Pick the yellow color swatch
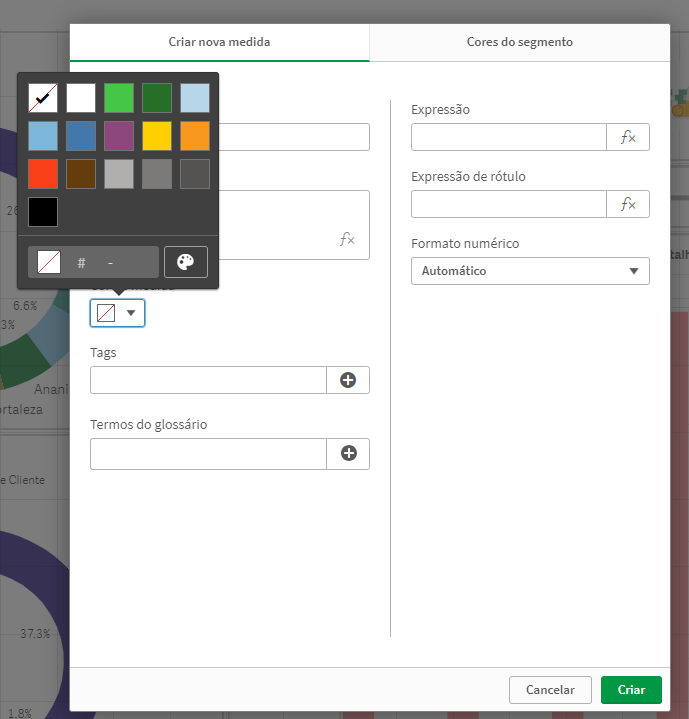The width and height of the screenshot is (689, 719). pyautogui.click(x=157, y=136)
